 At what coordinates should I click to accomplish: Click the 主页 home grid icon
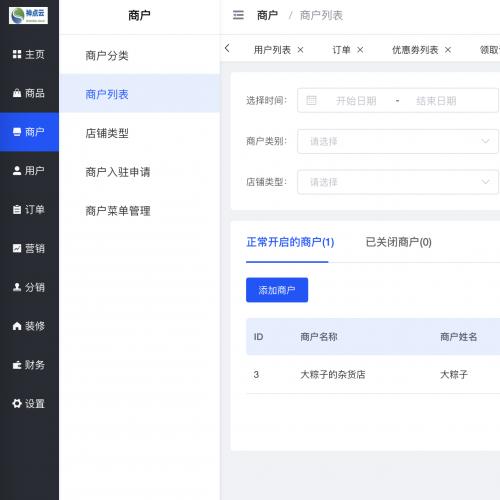[x=17, y=54]
